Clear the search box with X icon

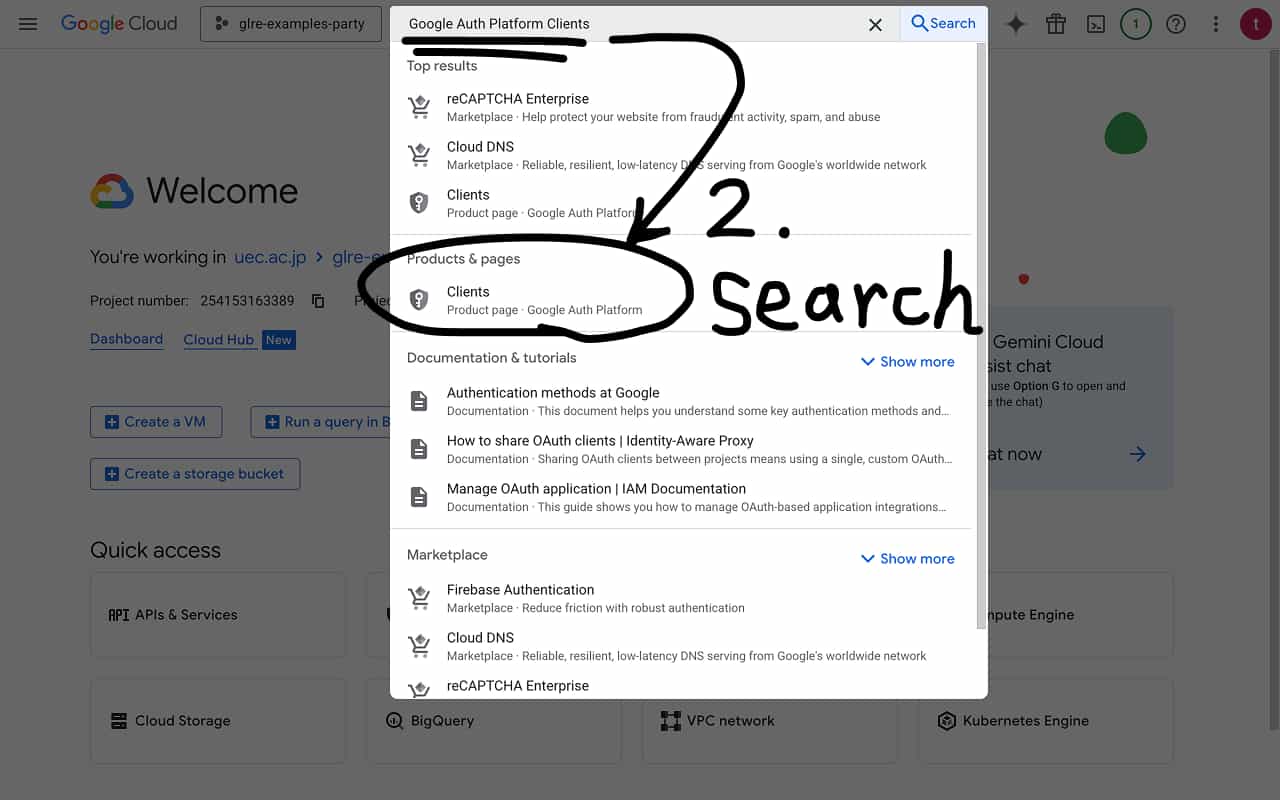pos(875,24)
